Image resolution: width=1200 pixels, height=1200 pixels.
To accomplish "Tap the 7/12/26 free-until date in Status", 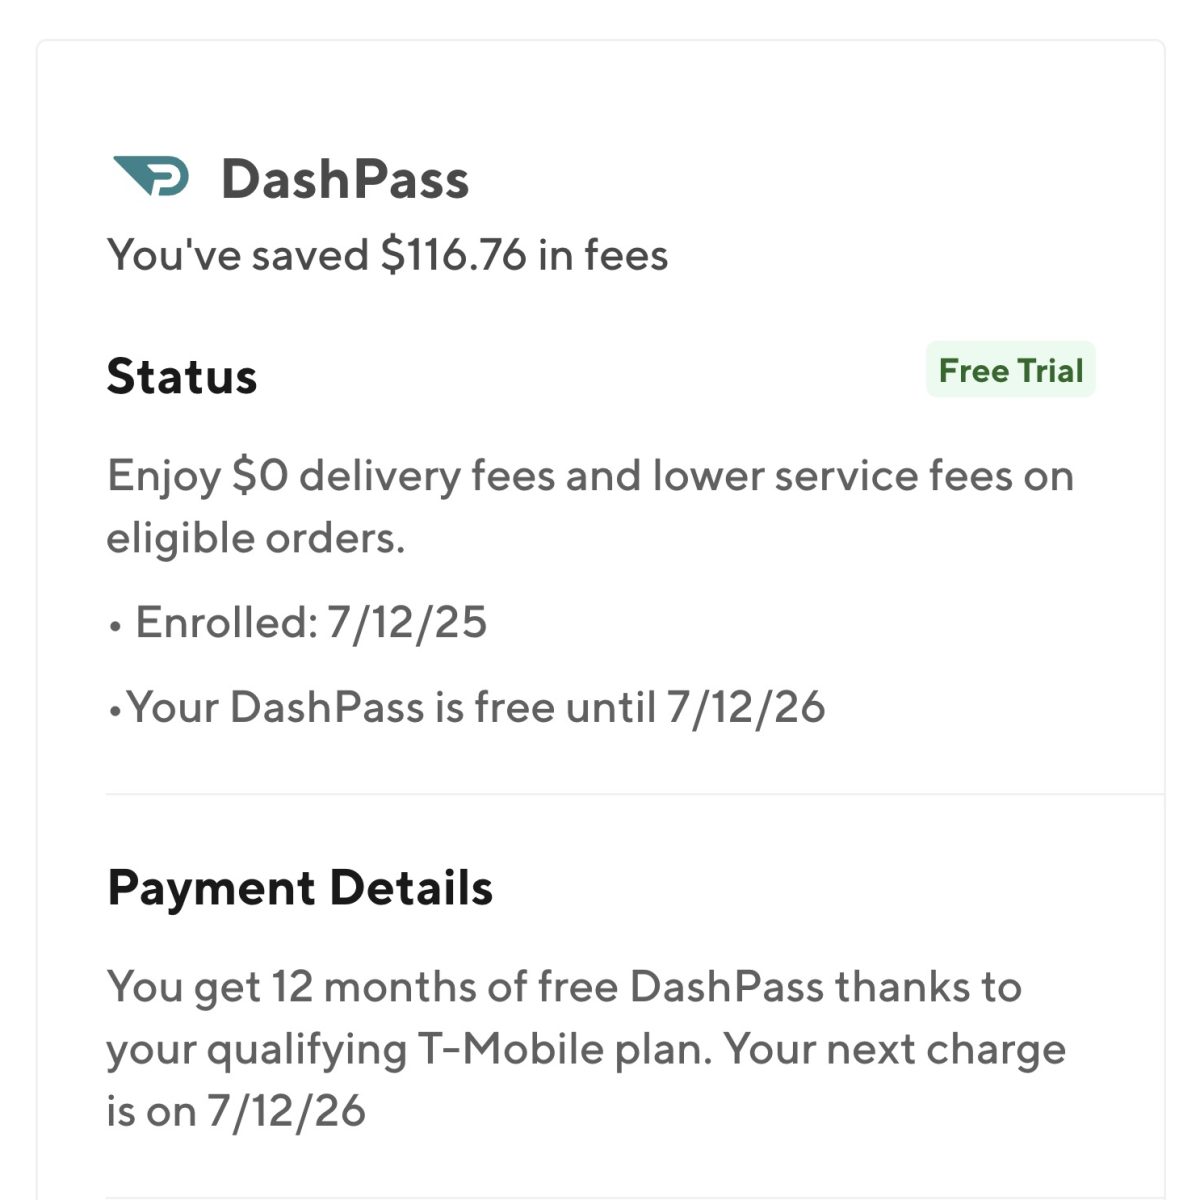I will (746, 707).
